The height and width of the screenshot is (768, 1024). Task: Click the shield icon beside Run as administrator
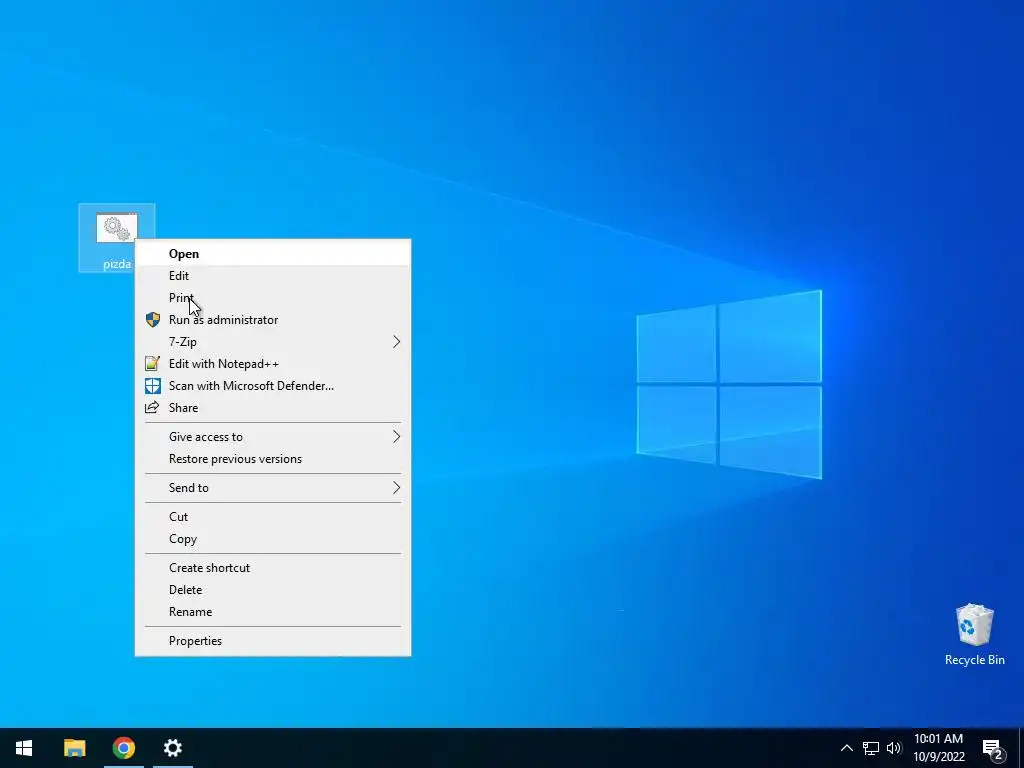tap(153, 320)
